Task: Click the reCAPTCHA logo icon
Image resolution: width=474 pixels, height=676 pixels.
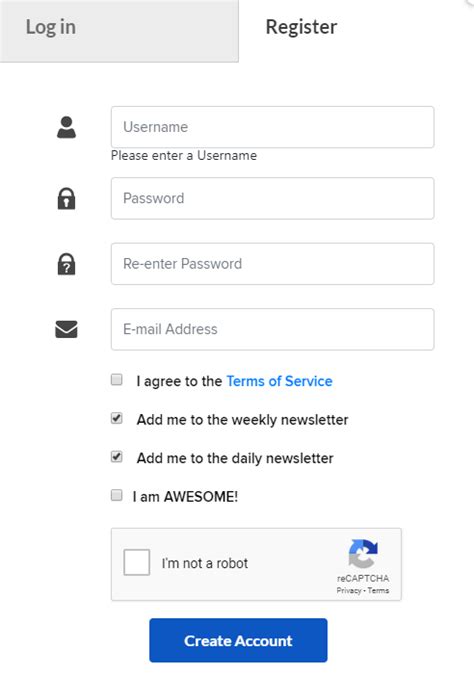Action: point(363,554)
